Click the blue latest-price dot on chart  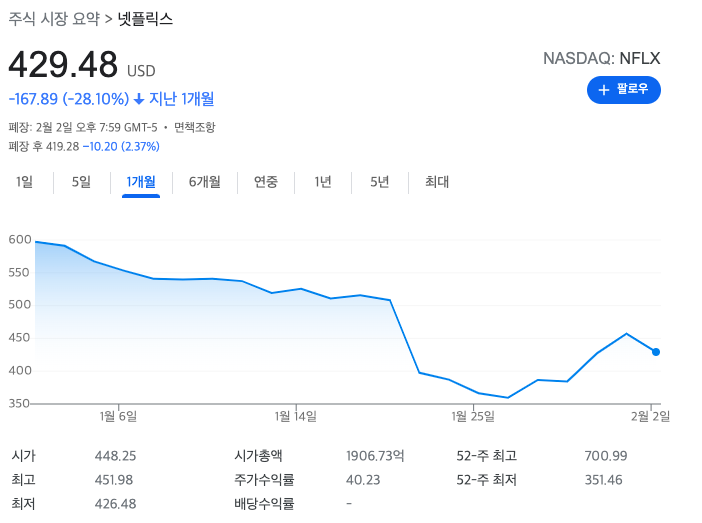coord(655,352)
